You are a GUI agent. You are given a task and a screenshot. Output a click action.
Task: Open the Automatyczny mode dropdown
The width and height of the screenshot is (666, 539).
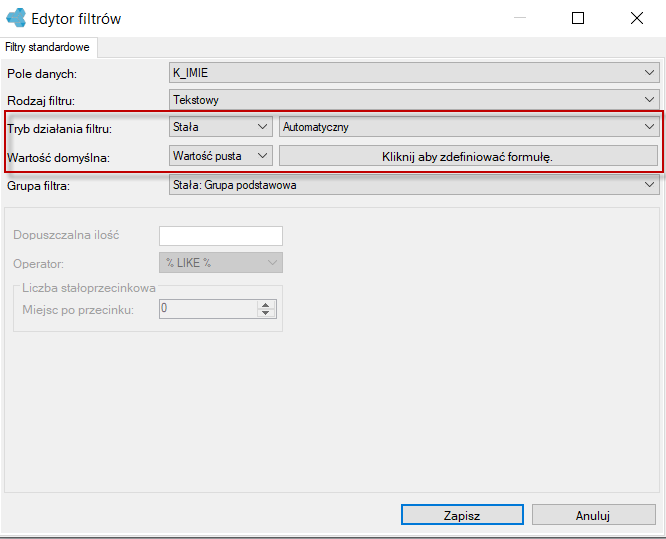point(469,127)
